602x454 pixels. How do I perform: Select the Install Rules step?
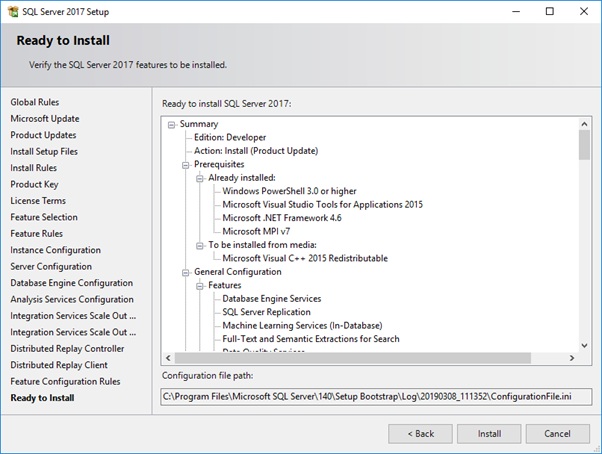33,168
